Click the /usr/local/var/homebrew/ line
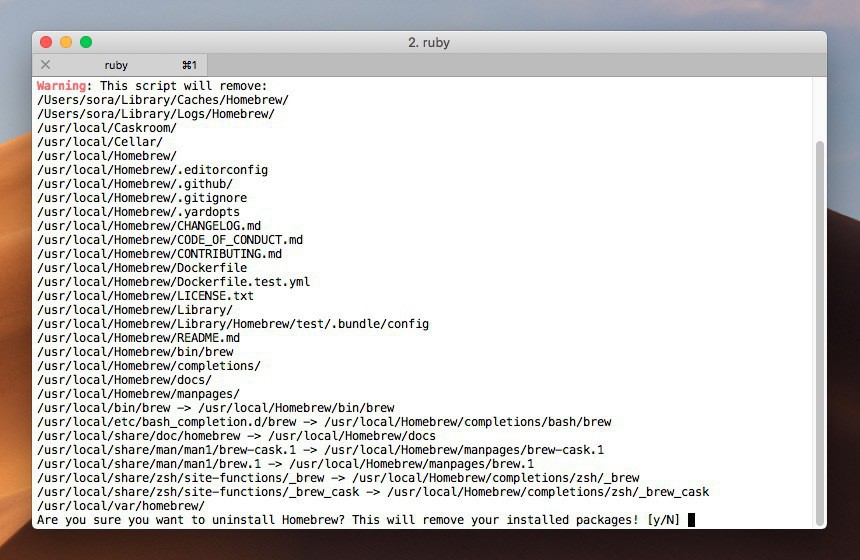Viewport: 860px width, 560px height. 121,506
